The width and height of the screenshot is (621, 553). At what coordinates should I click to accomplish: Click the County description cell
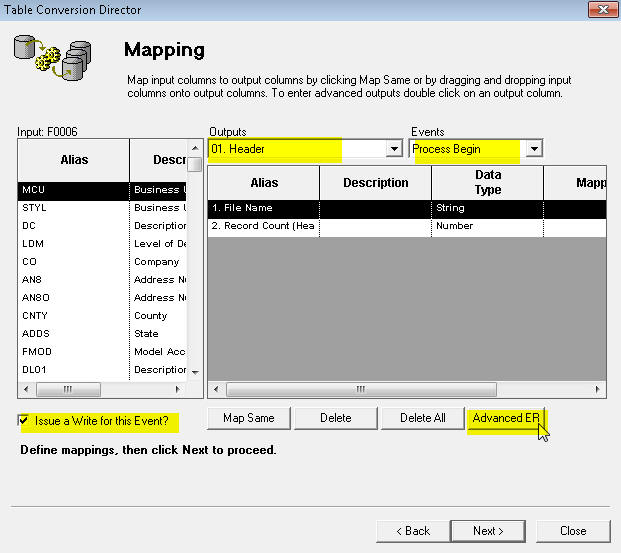click(x=158, y=316)
